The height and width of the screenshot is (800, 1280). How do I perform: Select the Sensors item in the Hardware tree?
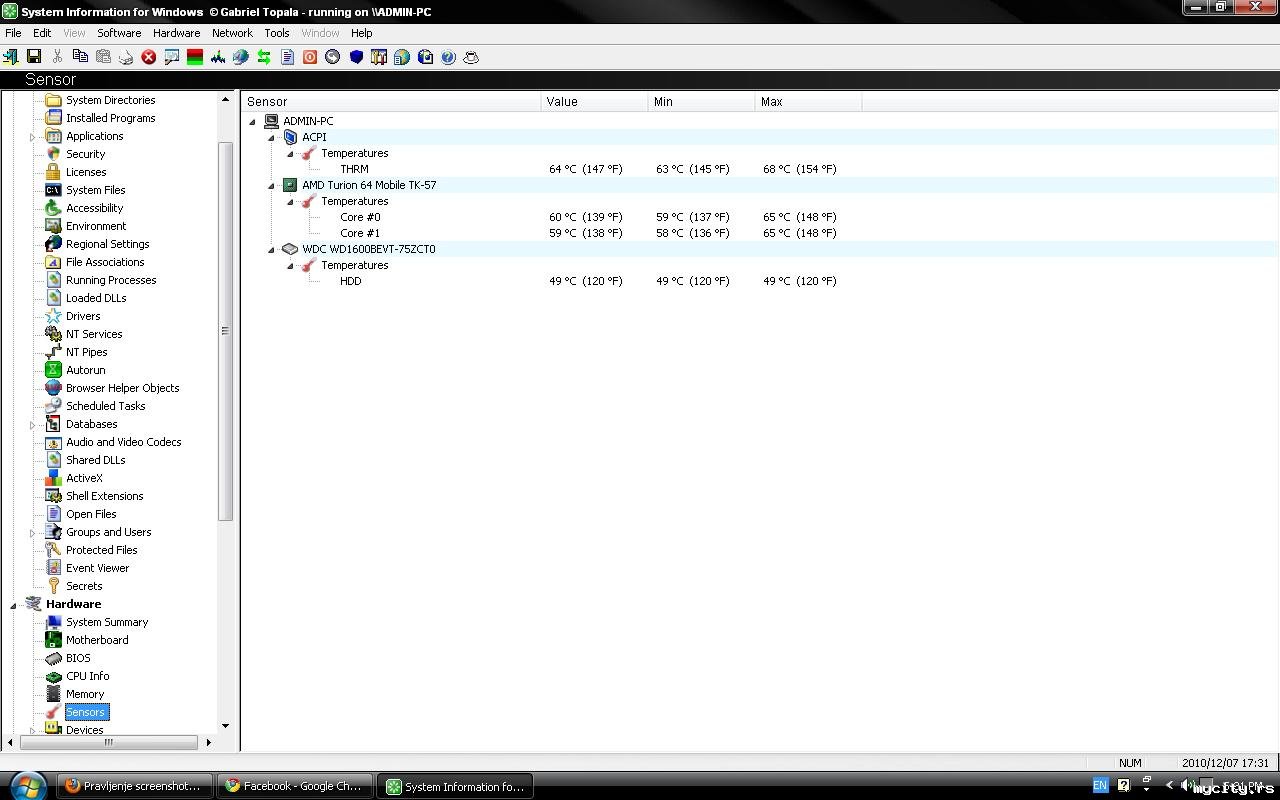[x=86, y=712]
